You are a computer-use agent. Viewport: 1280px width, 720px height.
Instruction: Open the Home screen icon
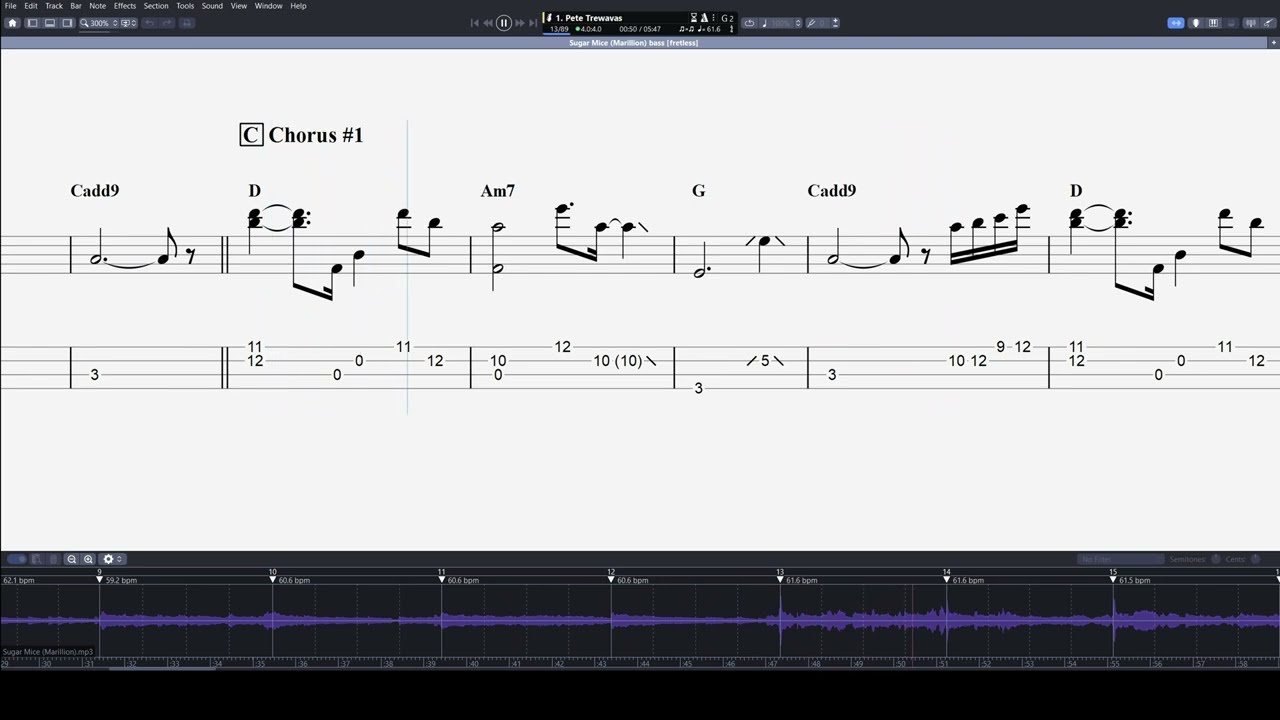pyautogui.click(x=13, y=23)
